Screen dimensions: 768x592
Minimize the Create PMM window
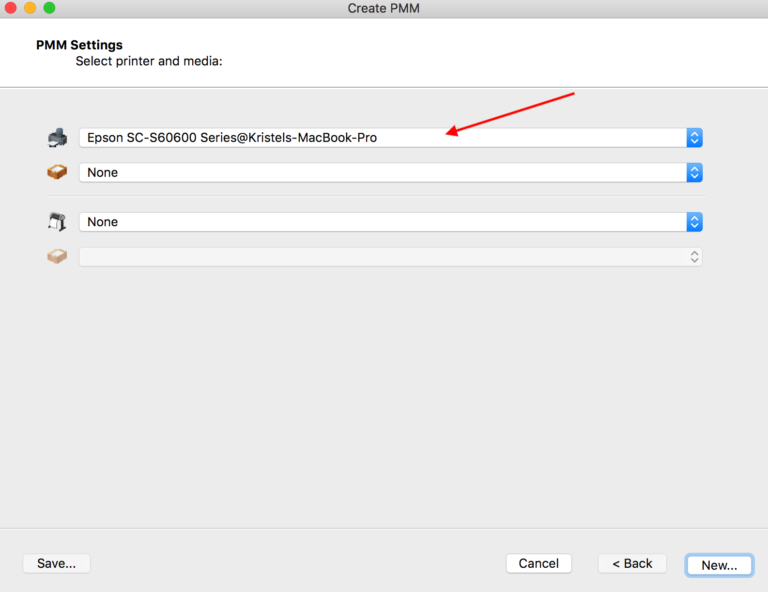30,8
